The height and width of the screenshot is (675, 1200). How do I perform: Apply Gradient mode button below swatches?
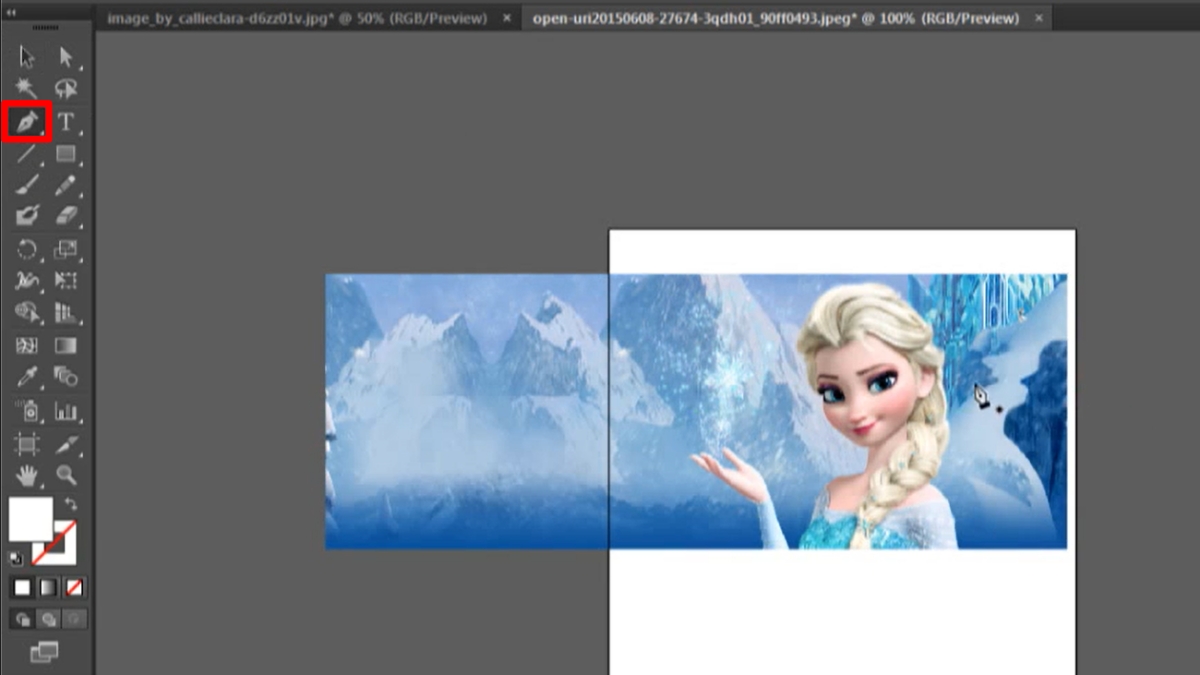pyautogui.click(x=47, y=588)
